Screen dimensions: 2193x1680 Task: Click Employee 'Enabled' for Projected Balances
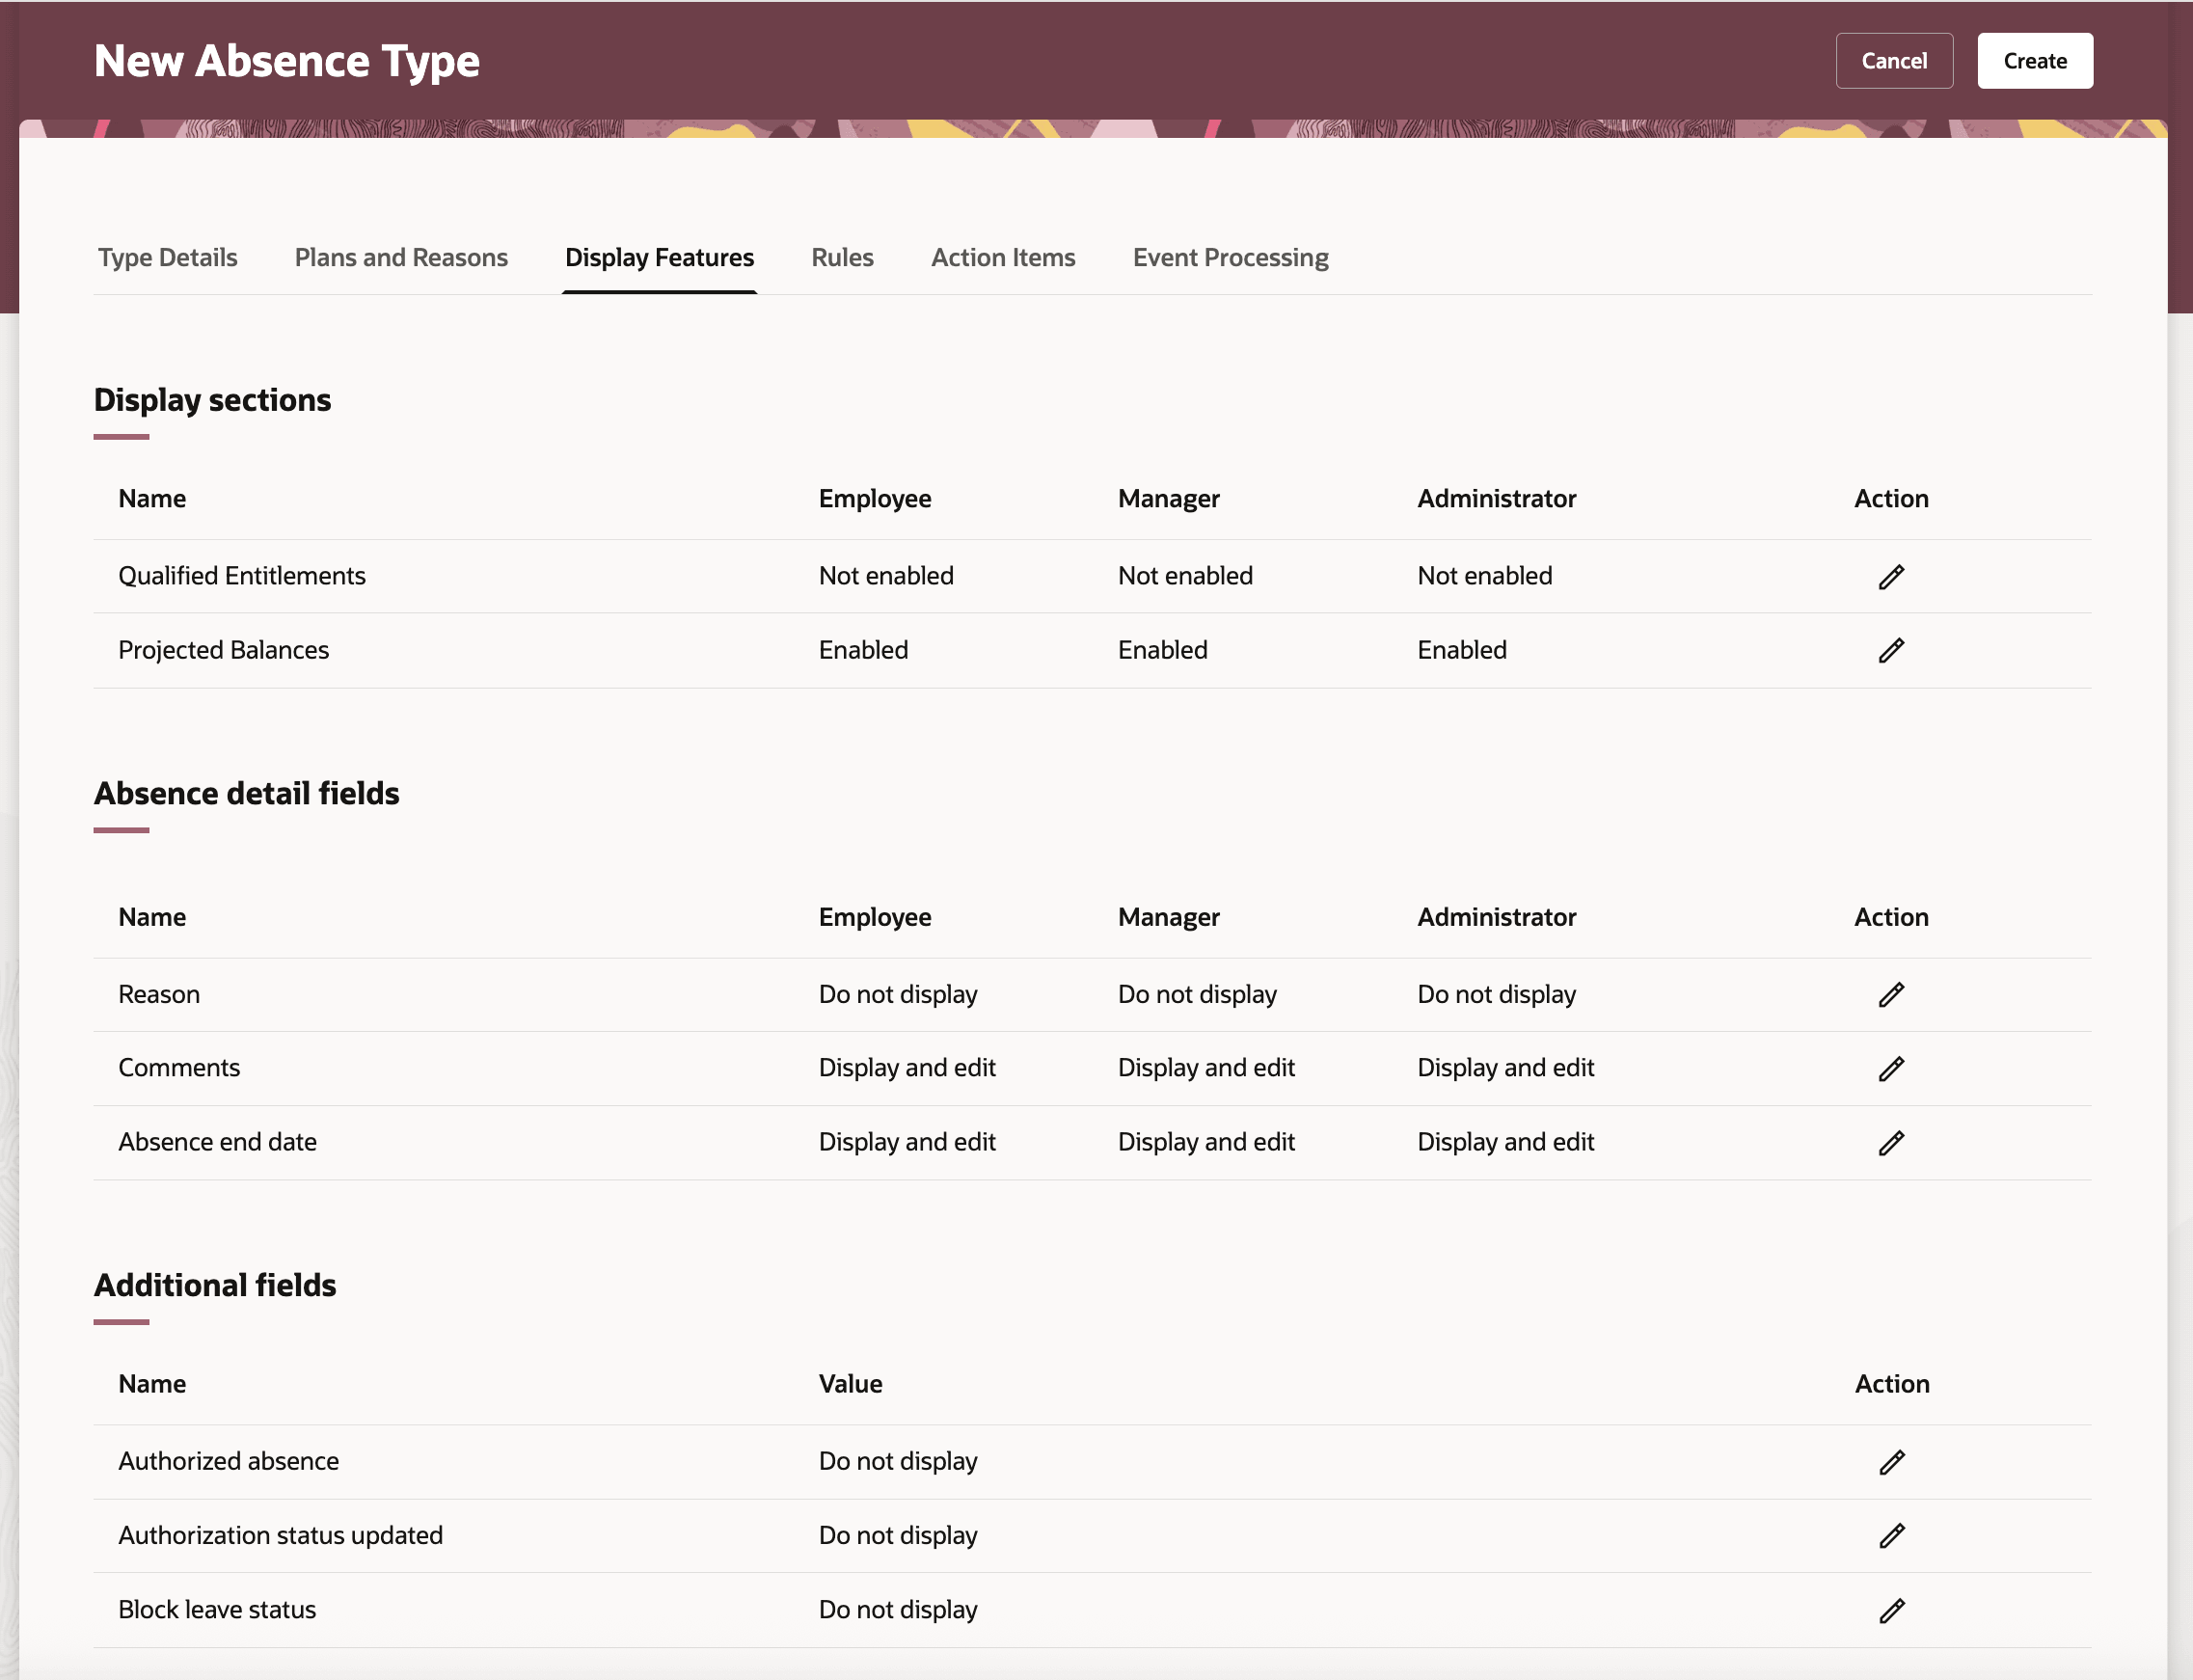pyautogui.click(x=863, y=650)
